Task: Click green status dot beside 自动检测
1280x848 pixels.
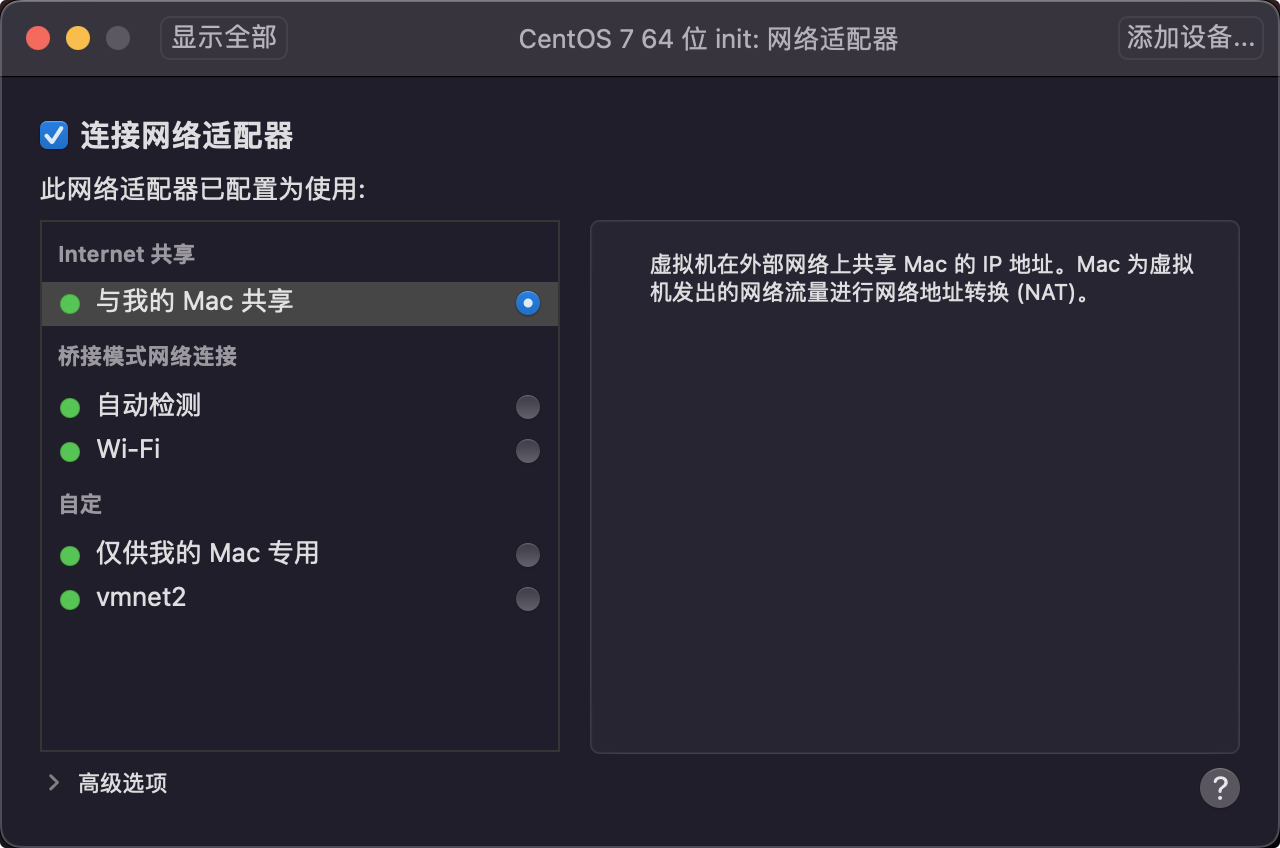Action: tap(70, 408)
